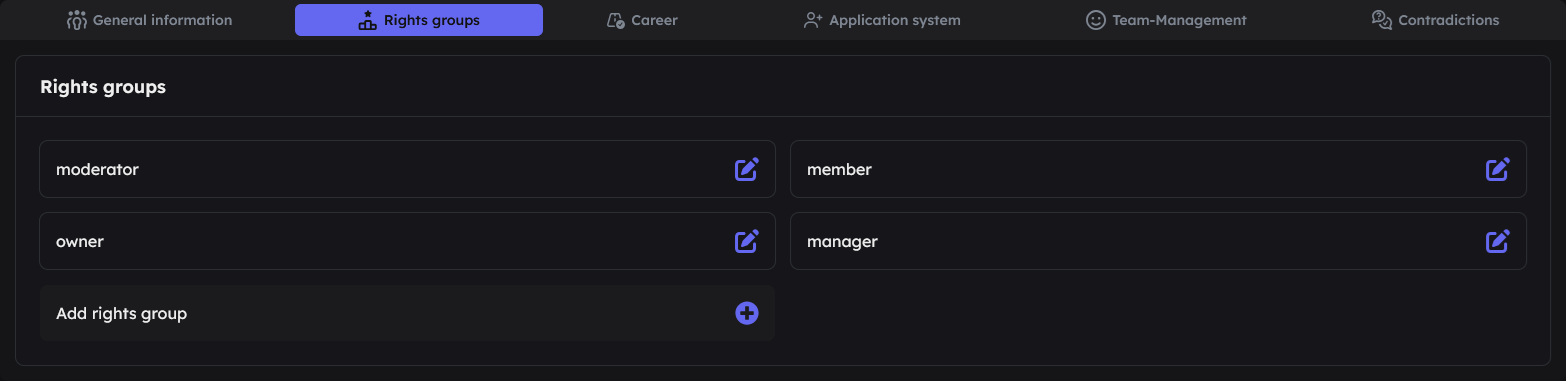
Task: Open the Career tab
Action: point(642,20)
